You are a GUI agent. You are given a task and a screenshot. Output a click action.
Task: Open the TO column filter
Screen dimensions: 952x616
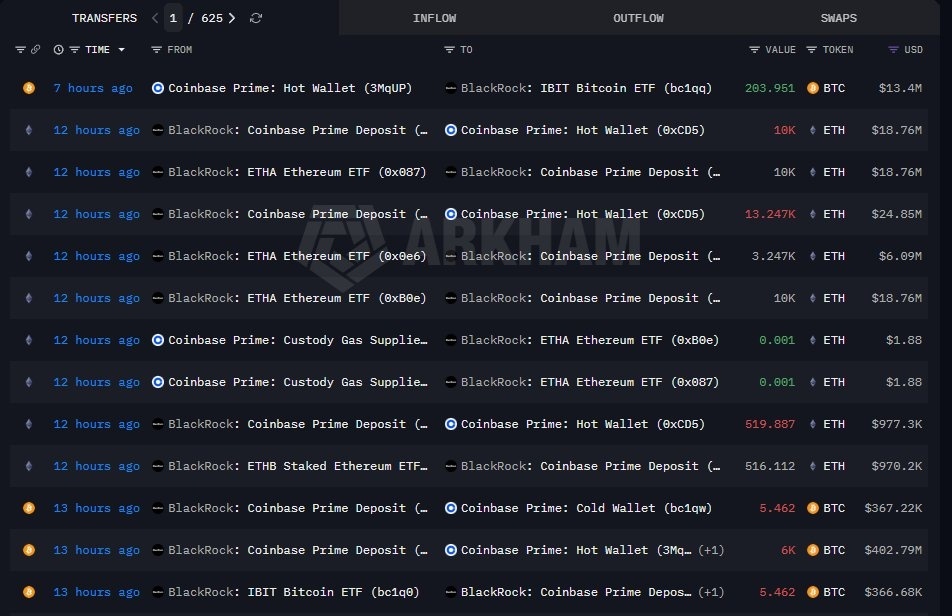(x=449, y=50)
